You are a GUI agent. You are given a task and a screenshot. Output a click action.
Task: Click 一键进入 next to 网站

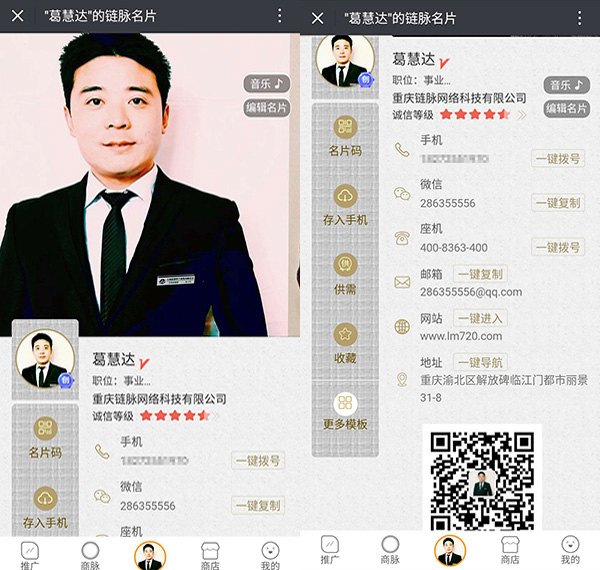tap(481, 318)
